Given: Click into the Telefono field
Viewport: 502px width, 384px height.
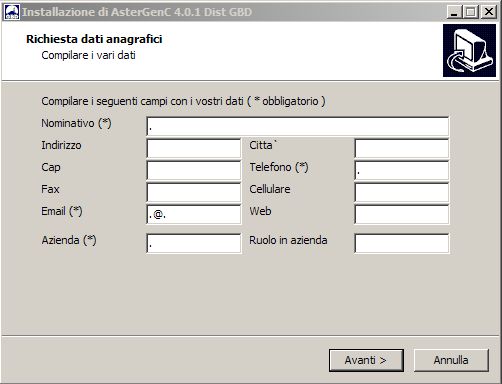Looking at the screenshot, I should click(x=402, y=170).
